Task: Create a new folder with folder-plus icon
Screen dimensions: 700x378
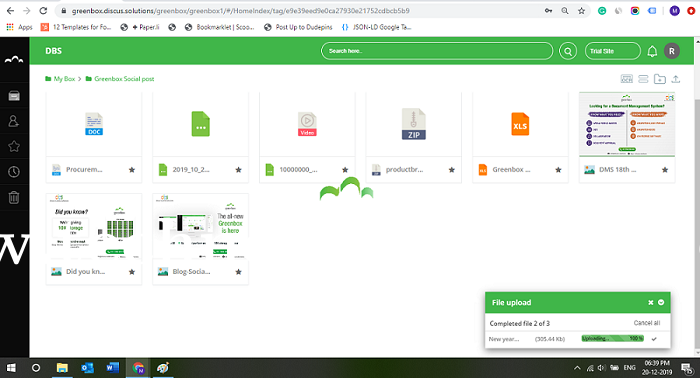Action: pos(660,79)
